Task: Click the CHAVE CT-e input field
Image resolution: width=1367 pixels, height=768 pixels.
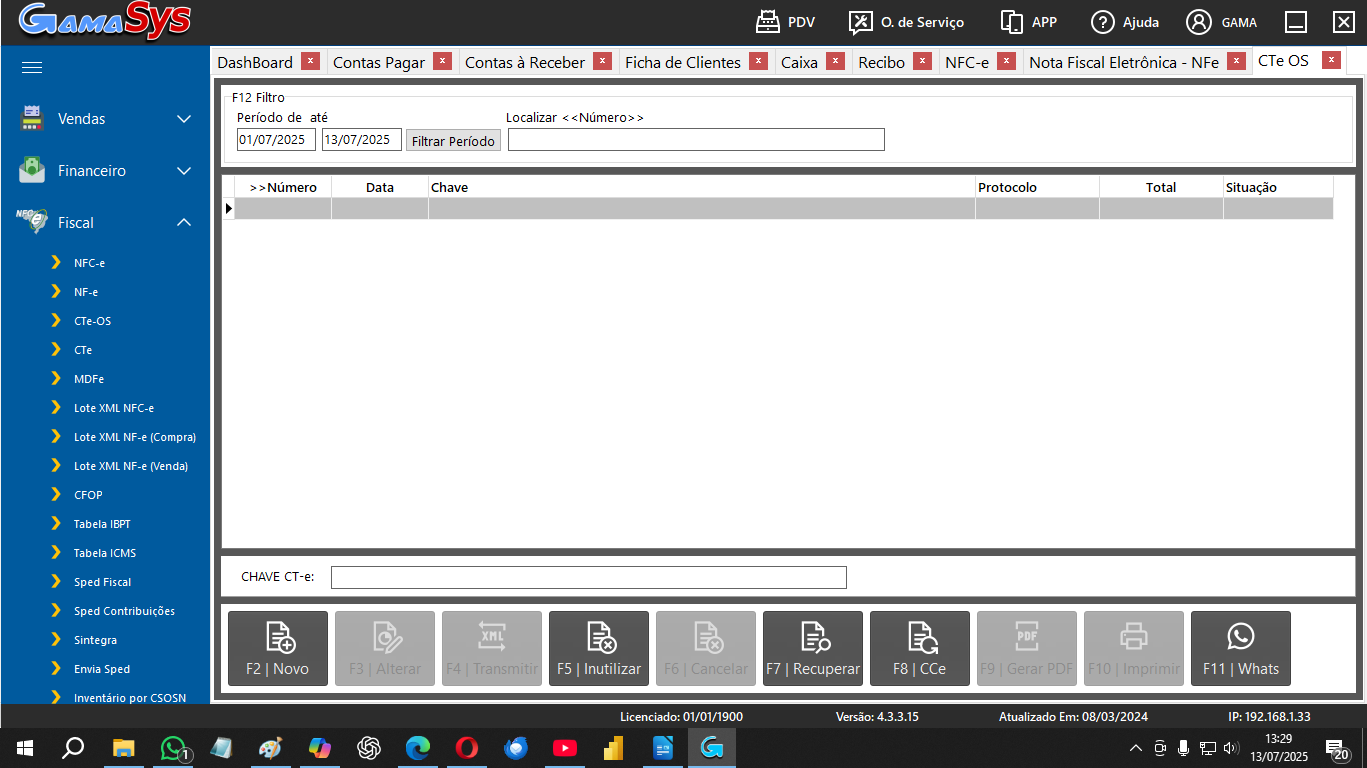Action: [x=588, y=577]
